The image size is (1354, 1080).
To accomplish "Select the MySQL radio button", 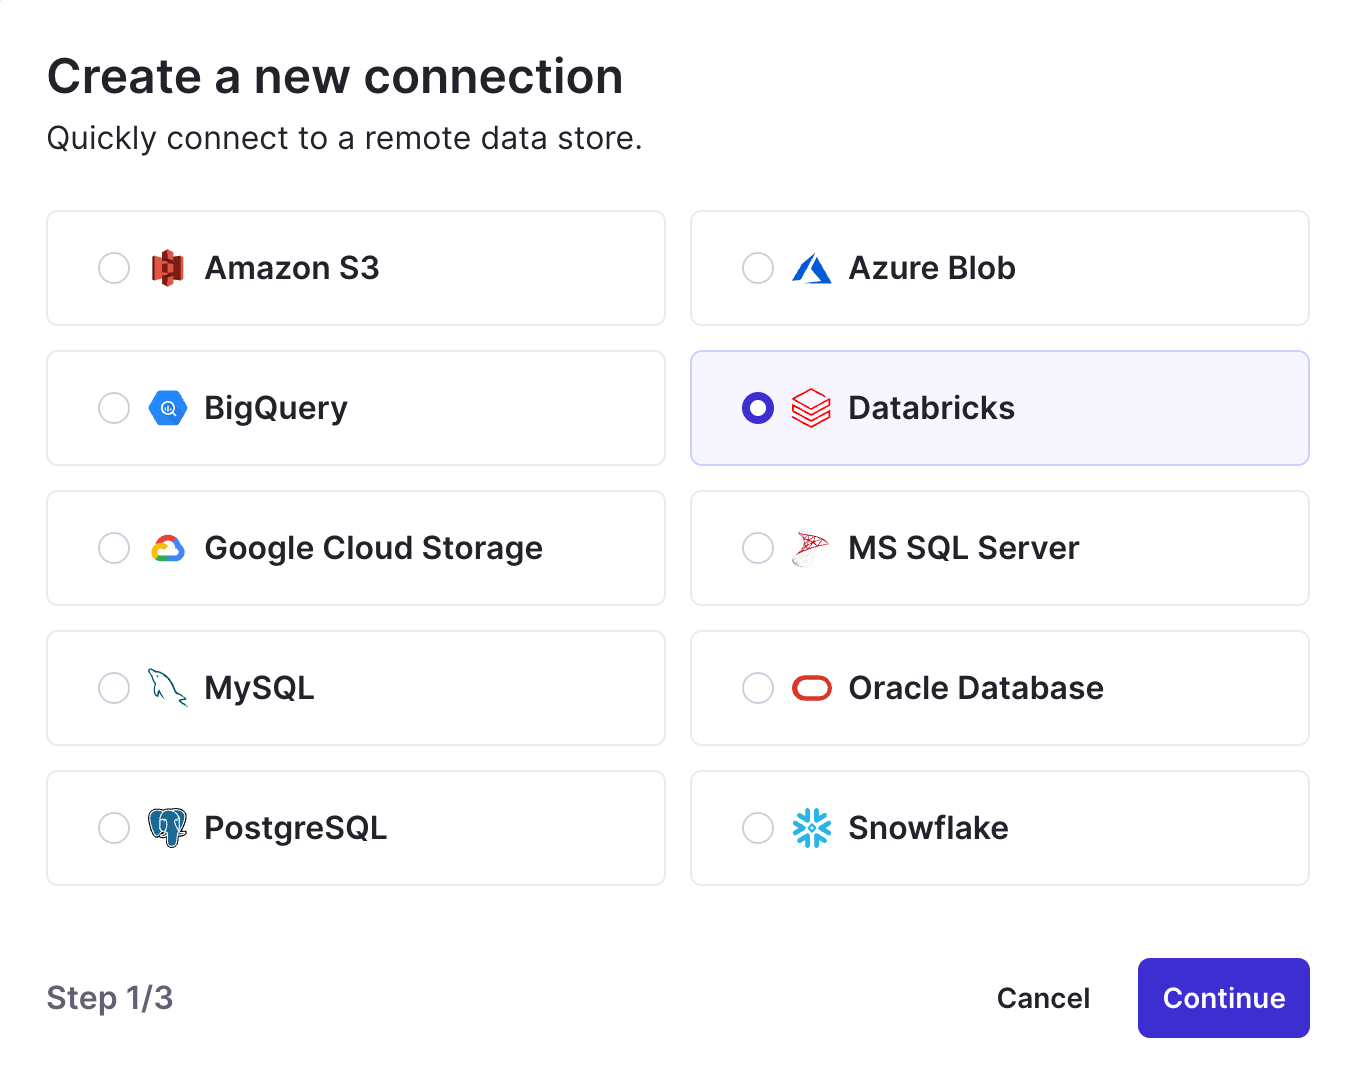I will click(114, 688).
